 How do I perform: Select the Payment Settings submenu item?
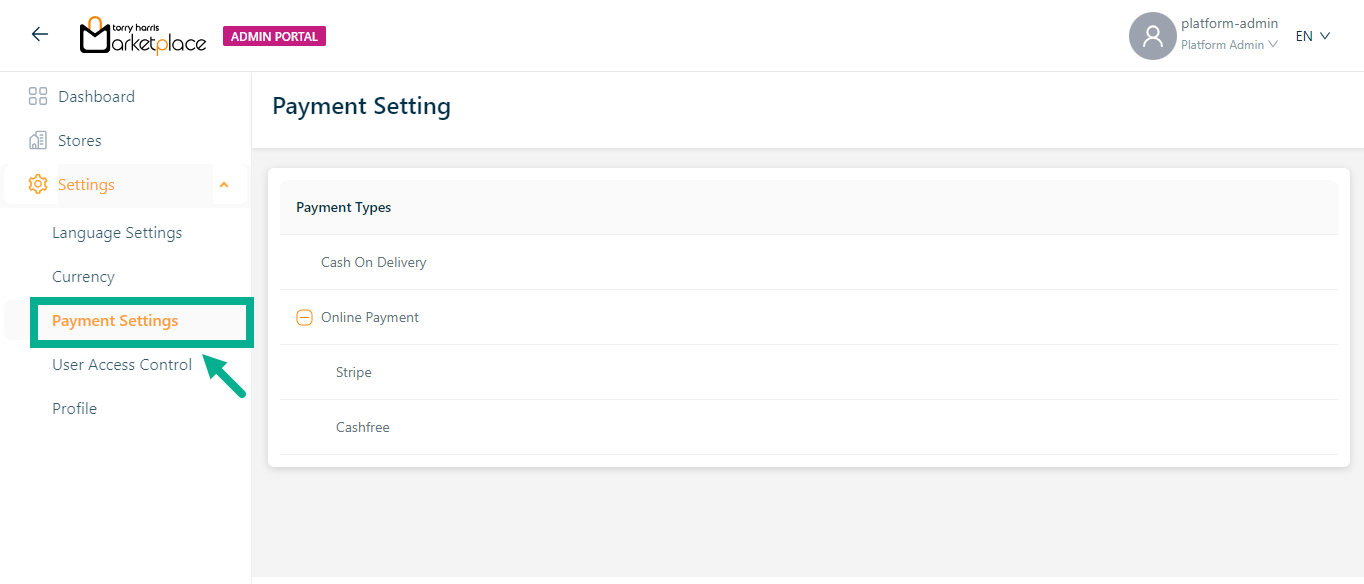115,321
